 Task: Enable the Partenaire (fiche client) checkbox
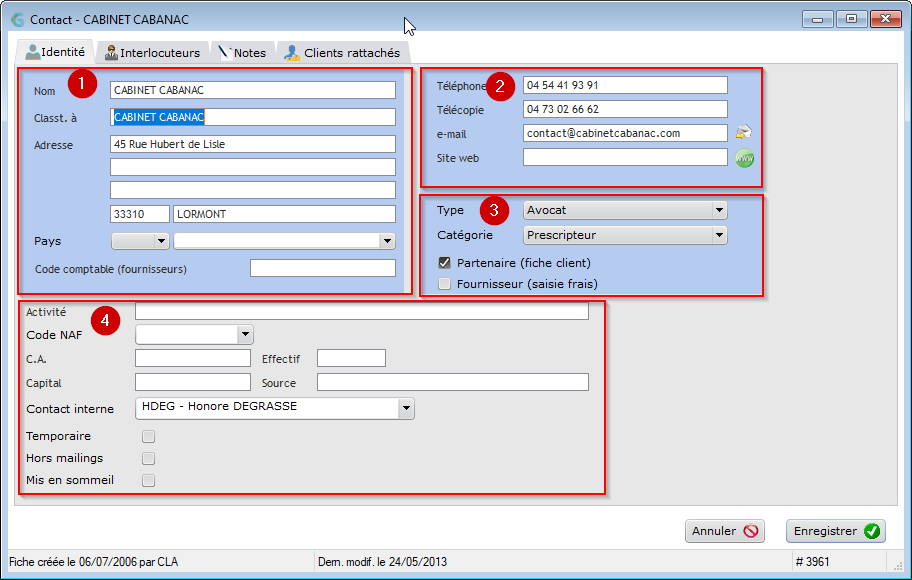444,263
